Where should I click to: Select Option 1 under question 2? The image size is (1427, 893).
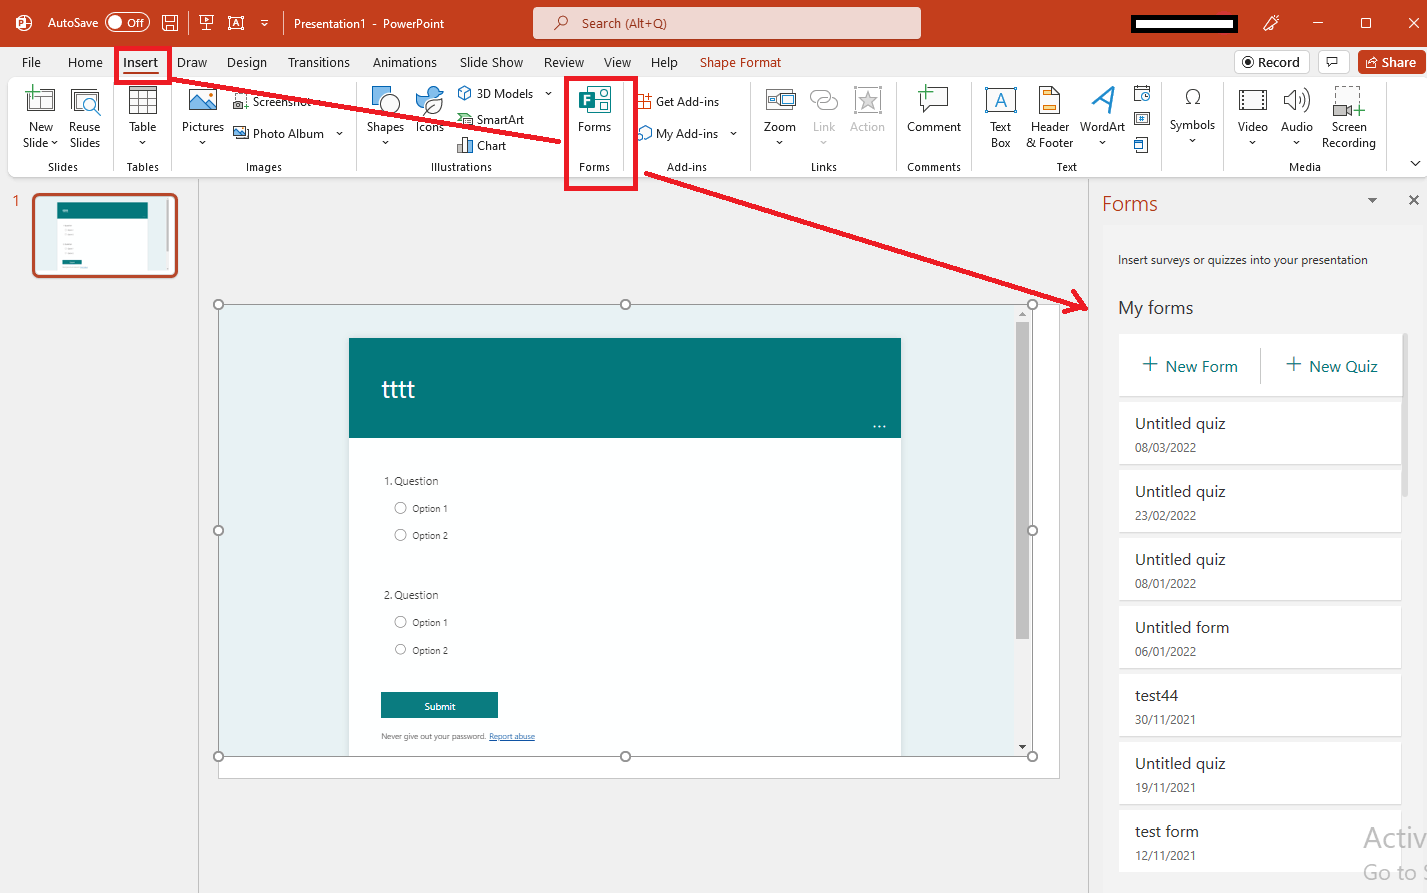click(400, 622)
